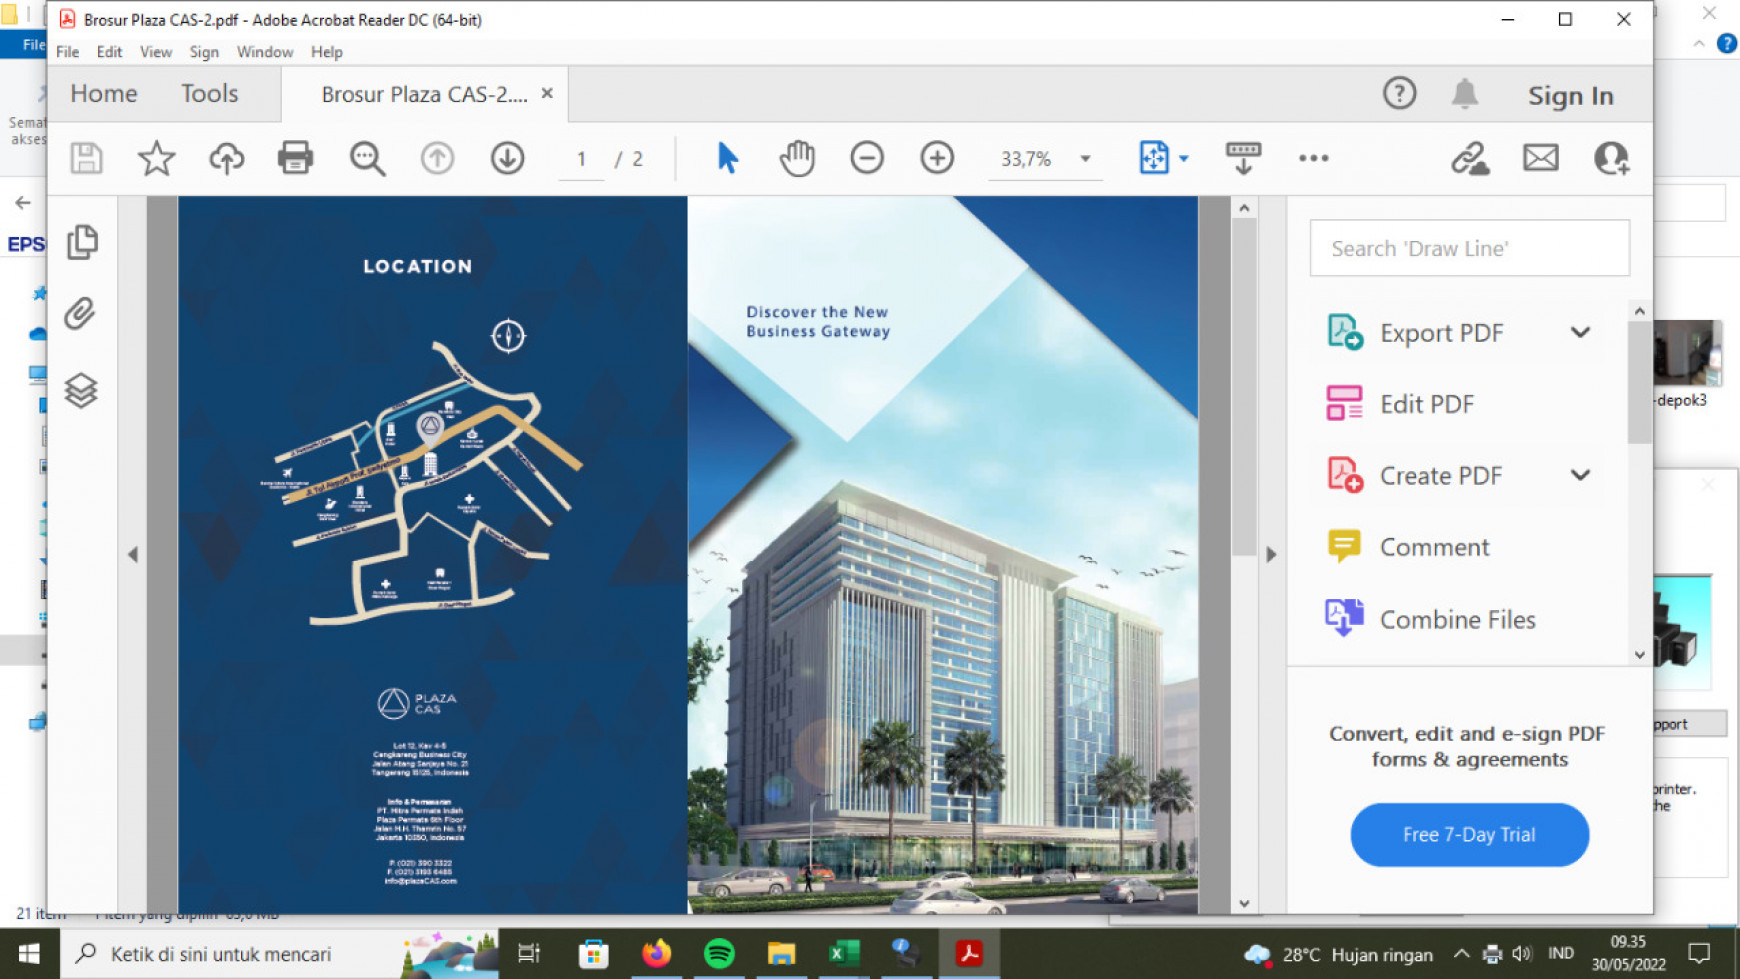Viewport: 1740px width, 979px height.
Task: Click the current page number field
Action: click(x=581, y=159)
